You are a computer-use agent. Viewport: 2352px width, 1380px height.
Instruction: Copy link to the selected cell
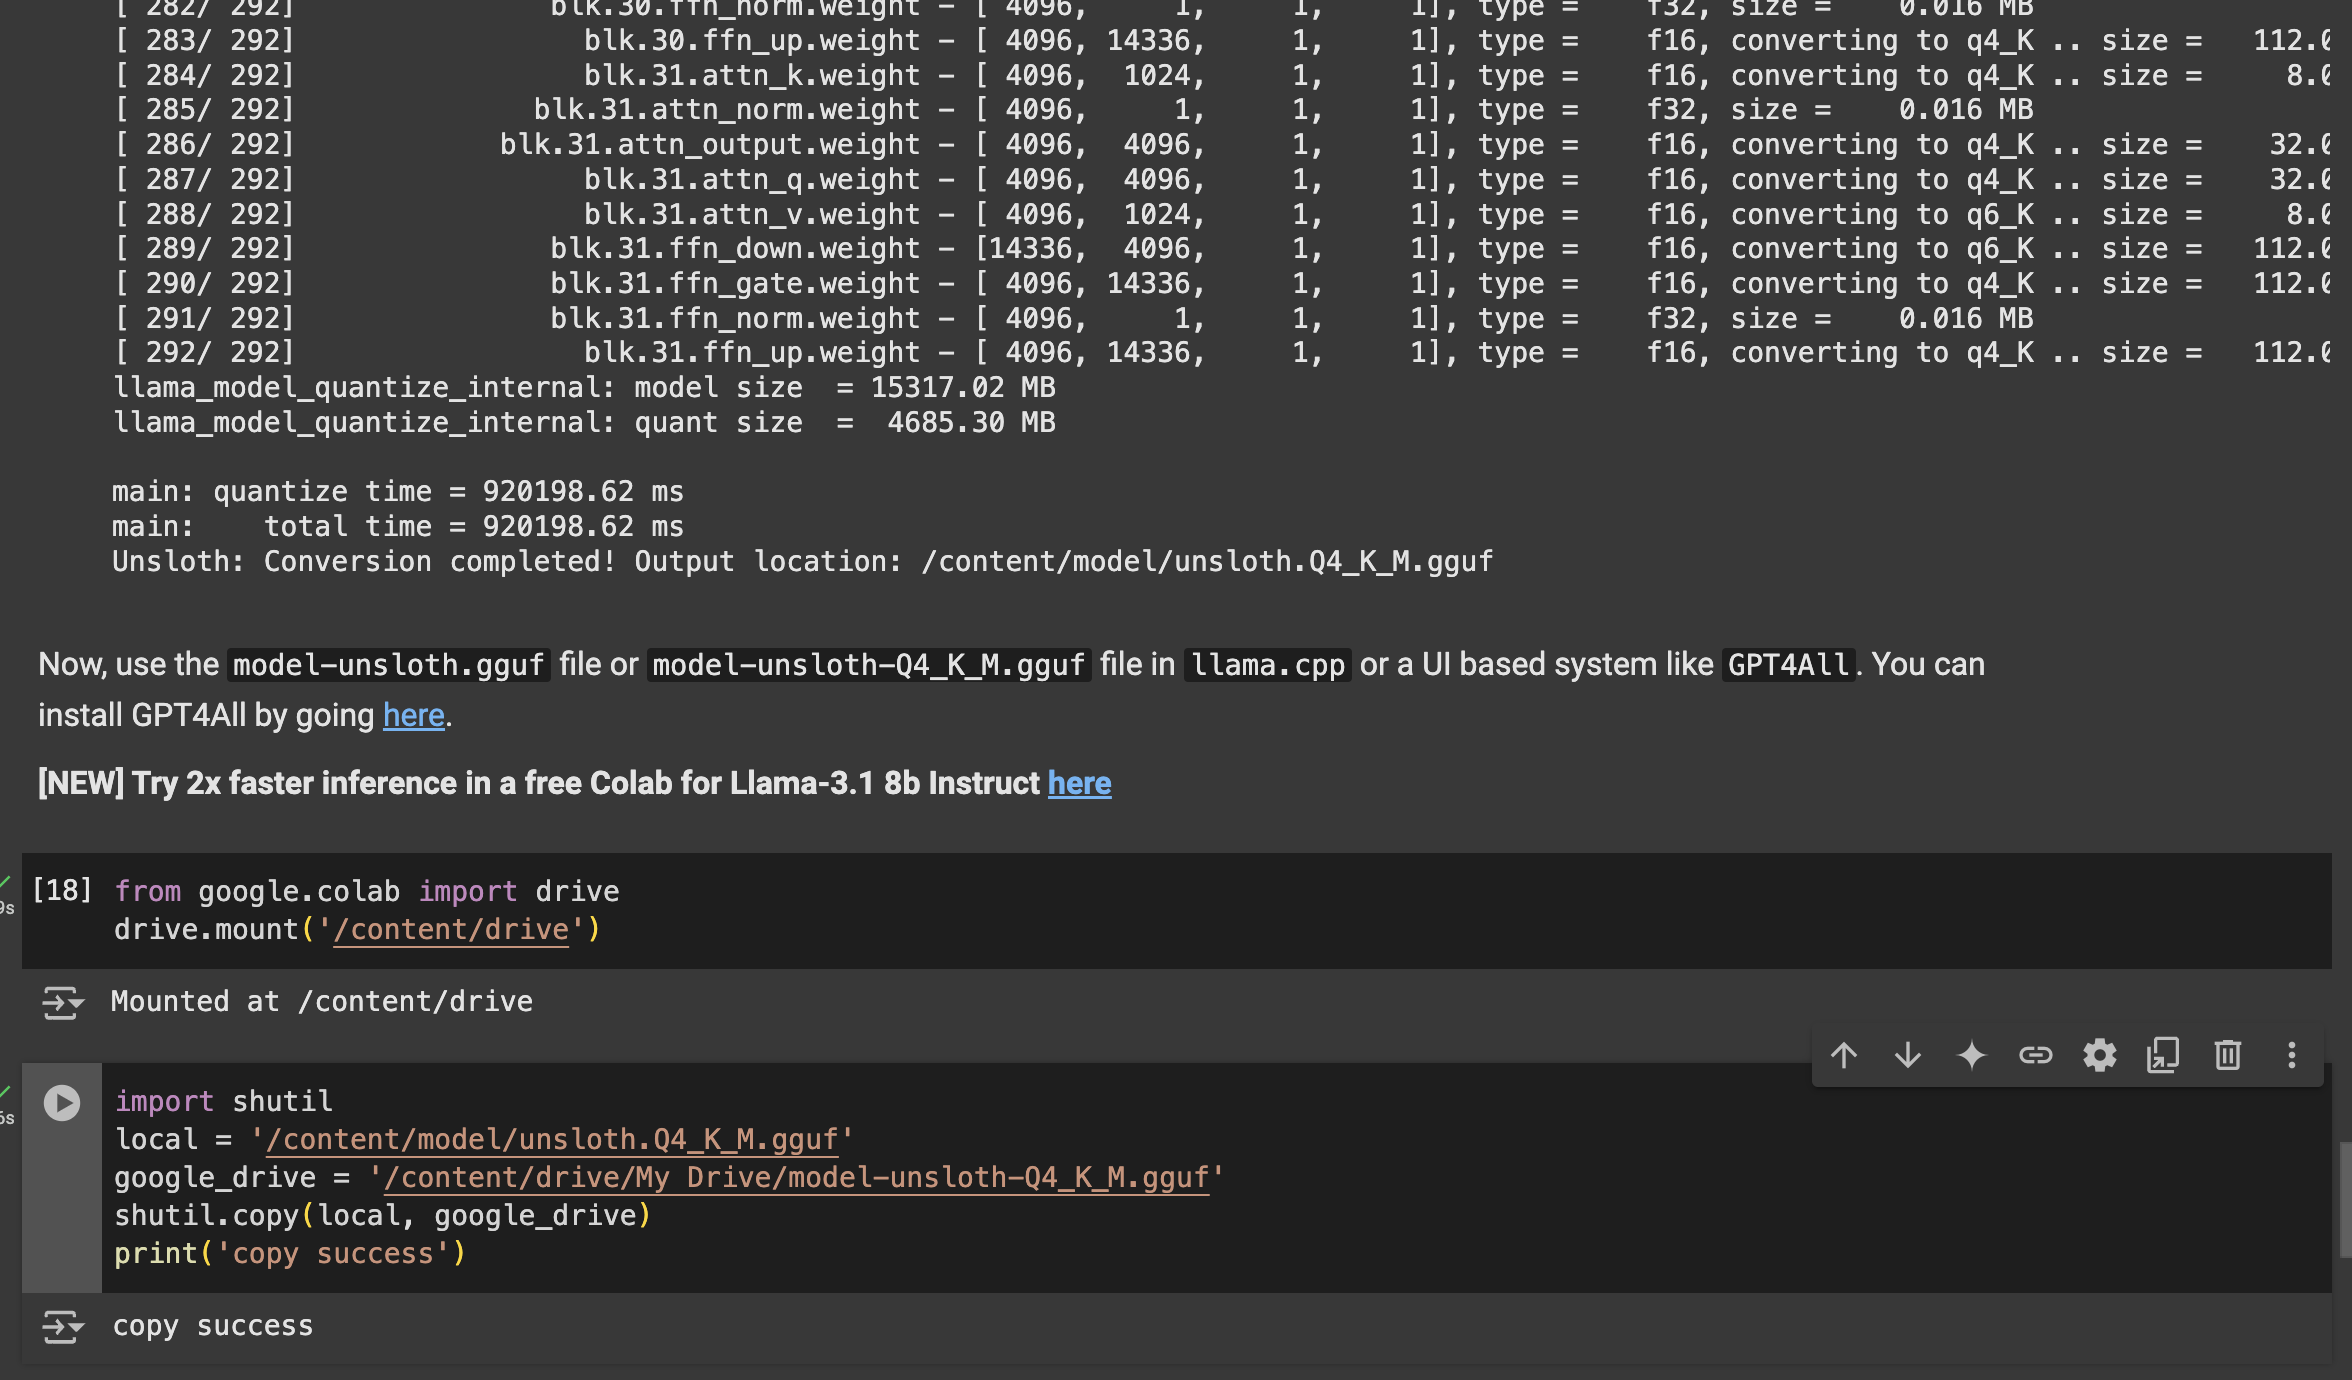coord(2036,1055)
